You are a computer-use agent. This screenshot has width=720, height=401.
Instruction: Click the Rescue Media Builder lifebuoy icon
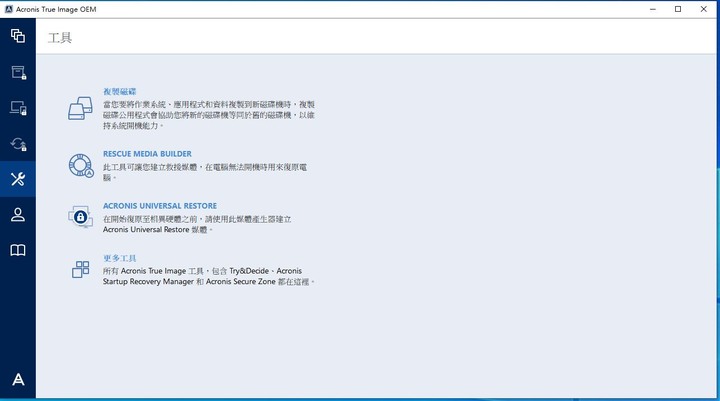[81, 165]
